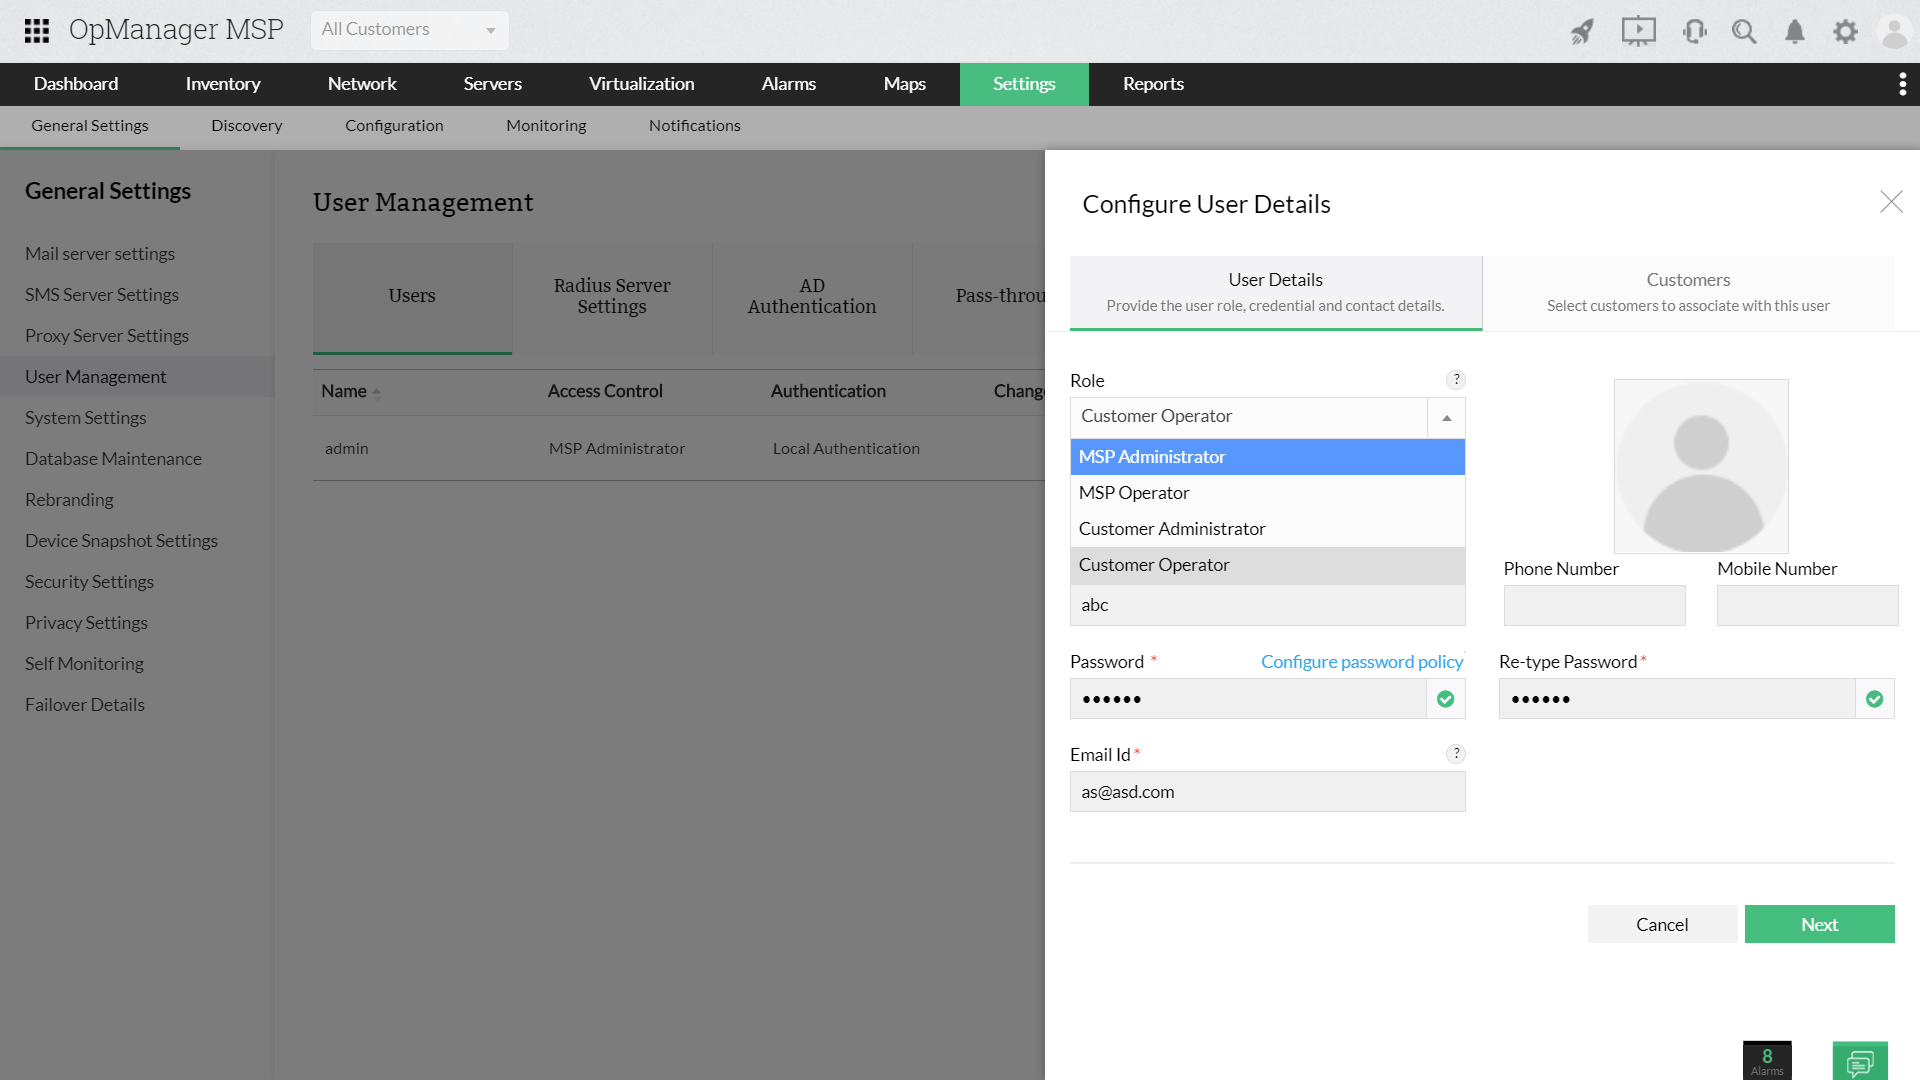1920x1080 pixels.
Task: Switch to the Customers step tab
Action: 1688,292
